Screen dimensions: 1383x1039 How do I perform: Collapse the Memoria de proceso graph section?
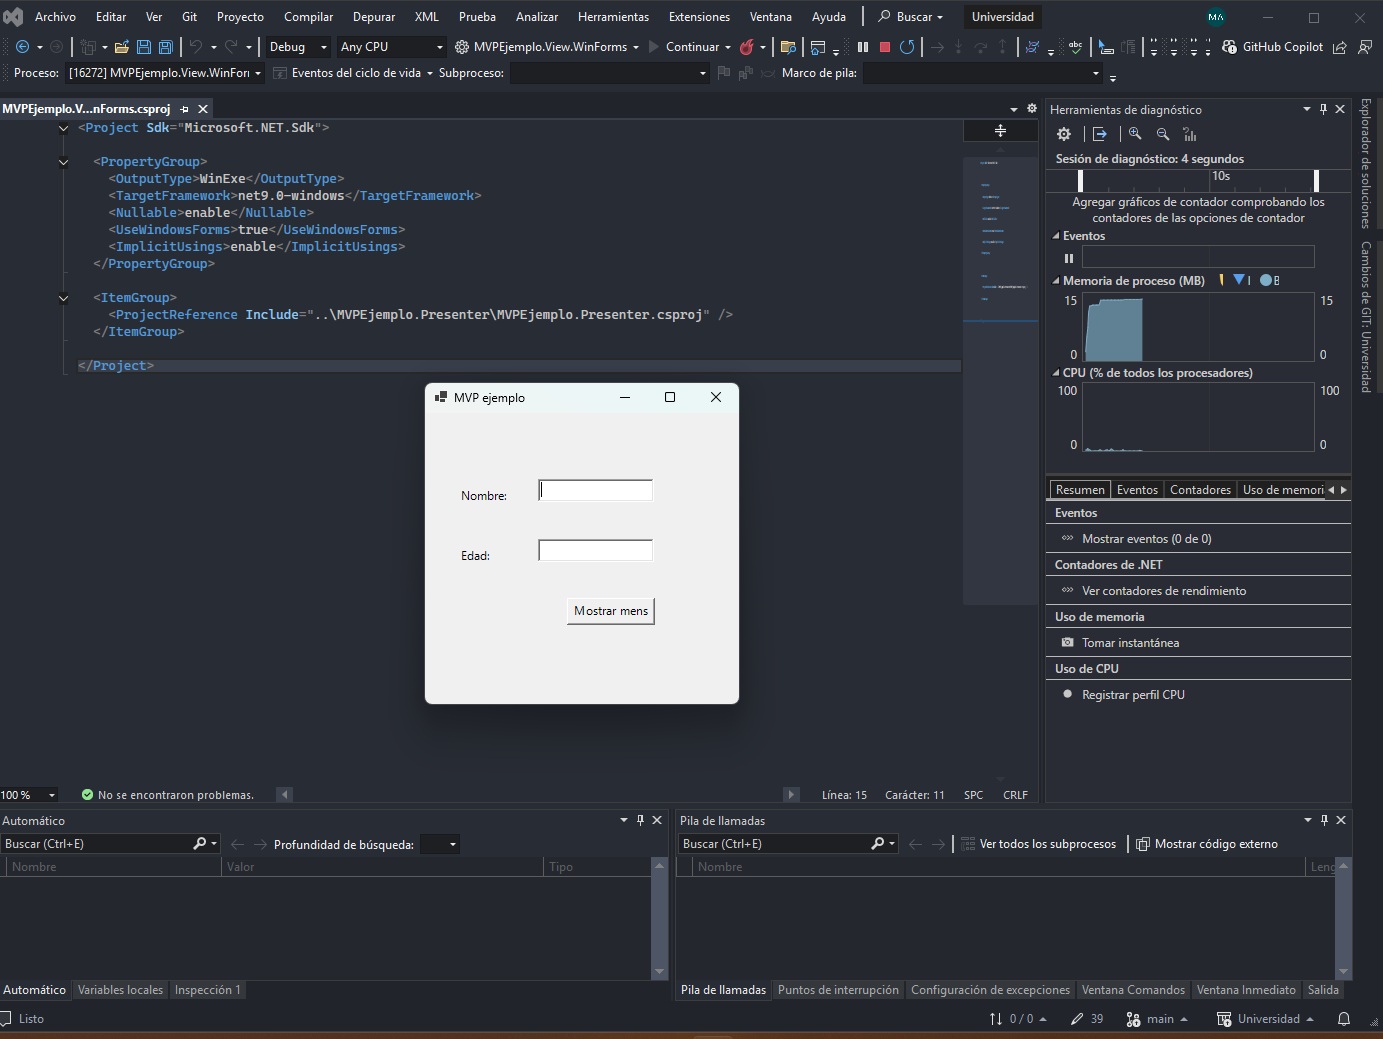pyautogui.click(x=1056, y=281)
